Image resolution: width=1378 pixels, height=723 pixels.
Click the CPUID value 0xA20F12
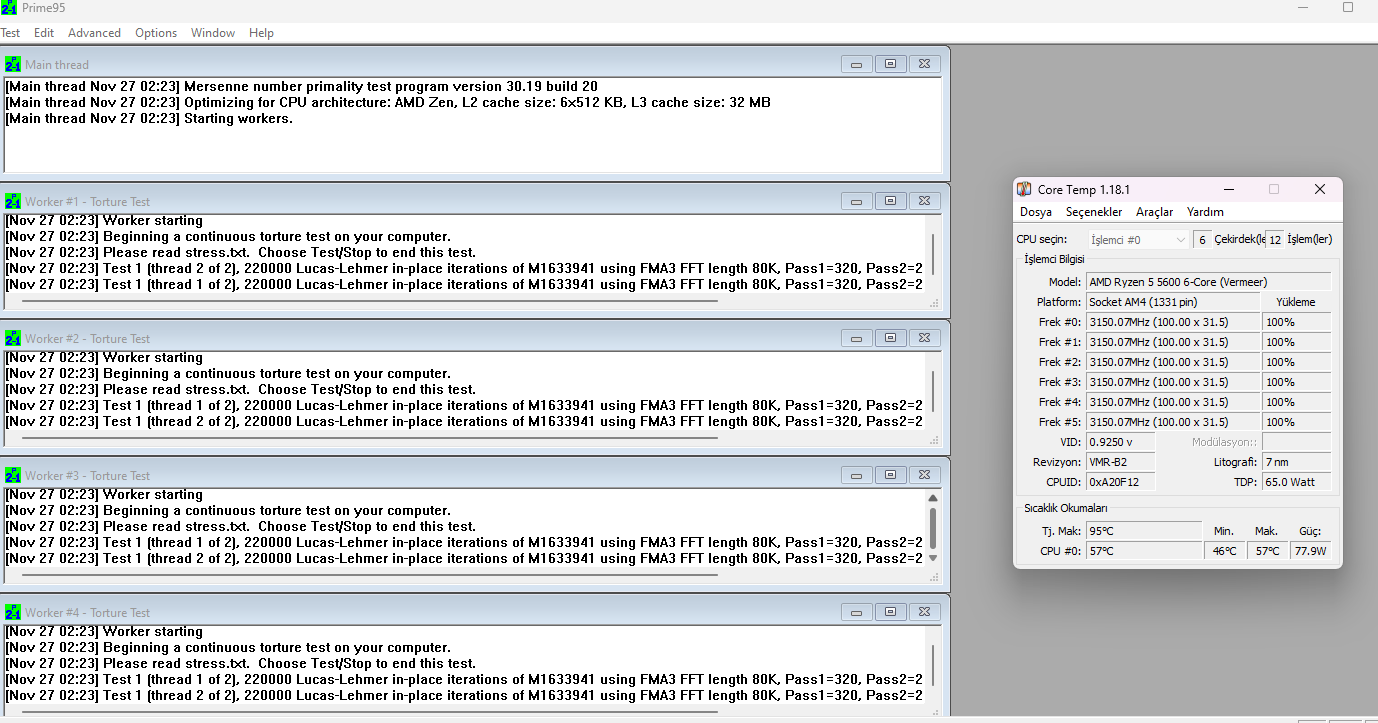[x=1120, y=482]
